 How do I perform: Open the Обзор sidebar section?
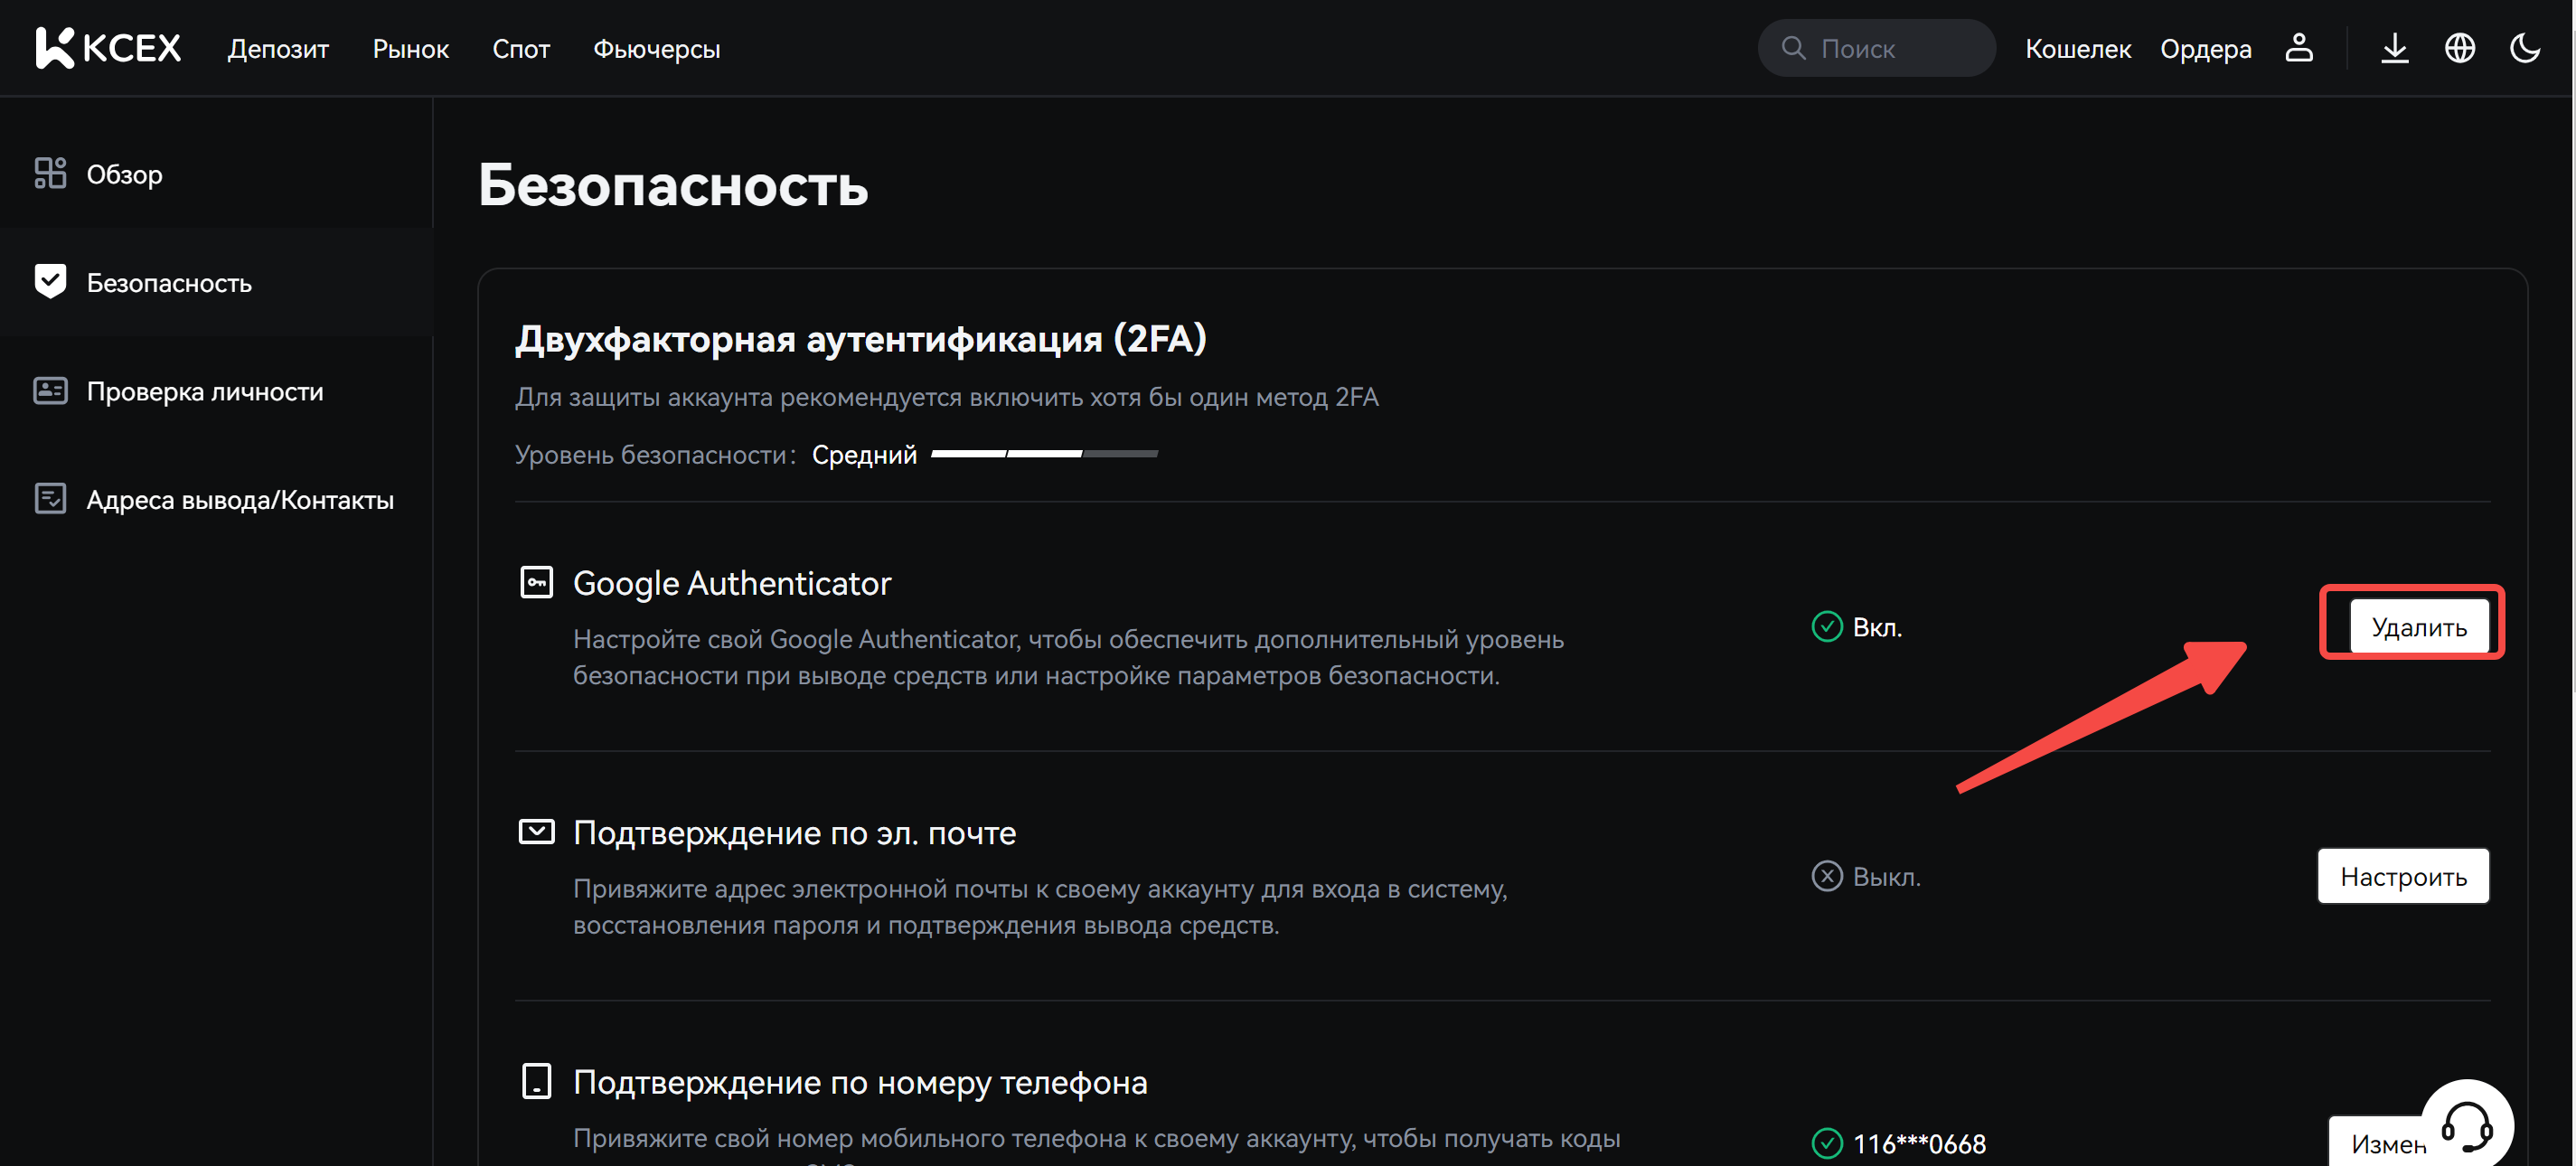pos(124,174)
